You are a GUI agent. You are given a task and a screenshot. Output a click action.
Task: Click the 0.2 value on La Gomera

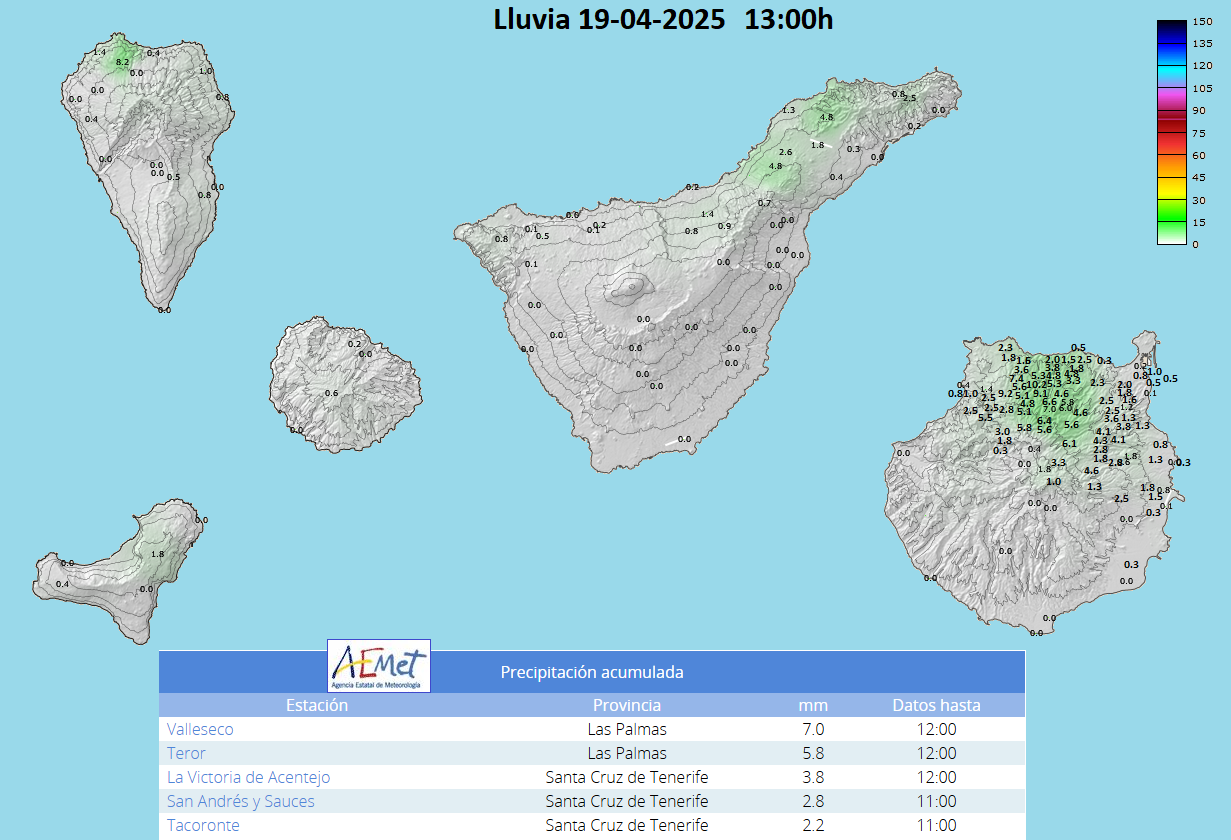[x=354, y=344]
